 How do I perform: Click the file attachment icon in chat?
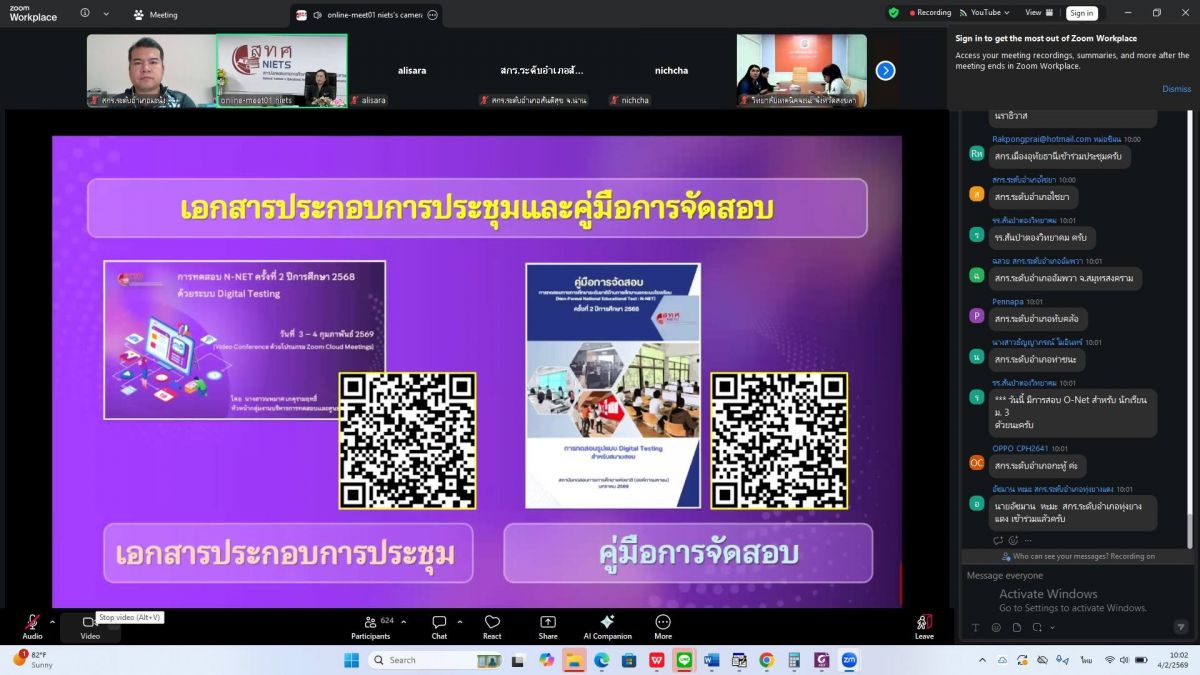[1016, 627]
